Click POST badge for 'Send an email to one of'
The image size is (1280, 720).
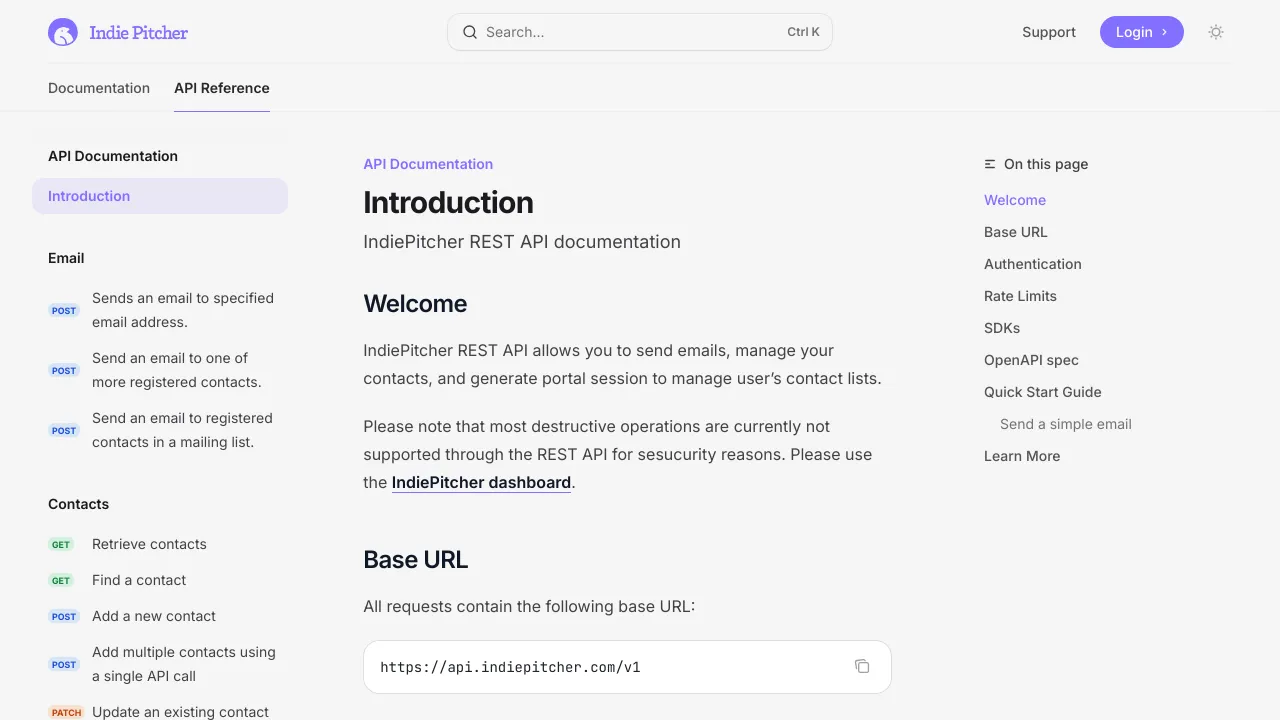click(x=64, y=370)
